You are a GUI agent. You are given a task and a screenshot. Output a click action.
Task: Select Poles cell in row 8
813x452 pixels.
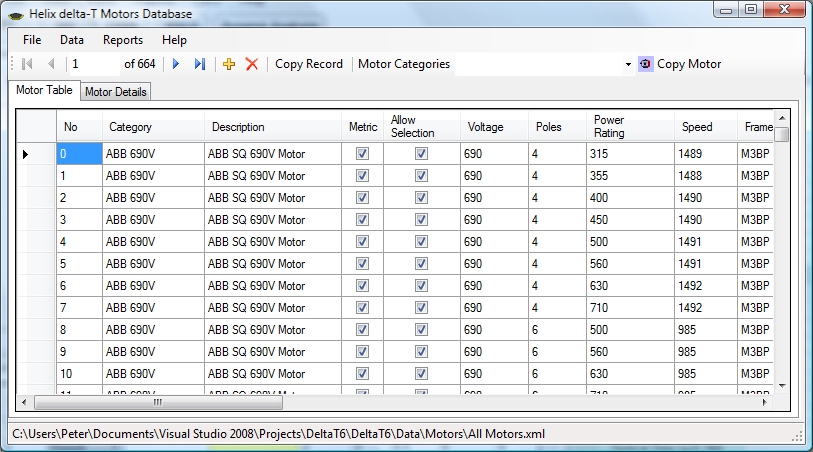click(x=557, y=330)
